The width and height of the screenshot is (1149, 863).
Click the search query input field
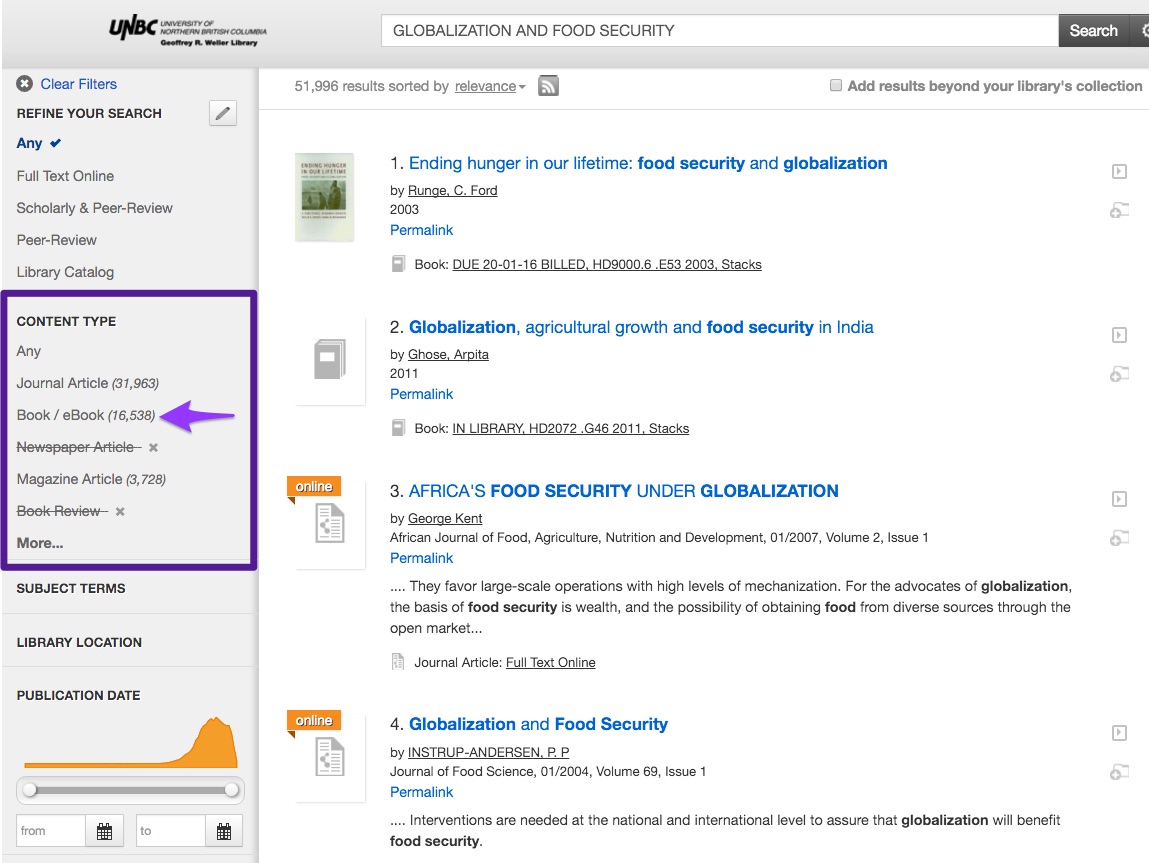pyautogui.click(x=718, y=31)
